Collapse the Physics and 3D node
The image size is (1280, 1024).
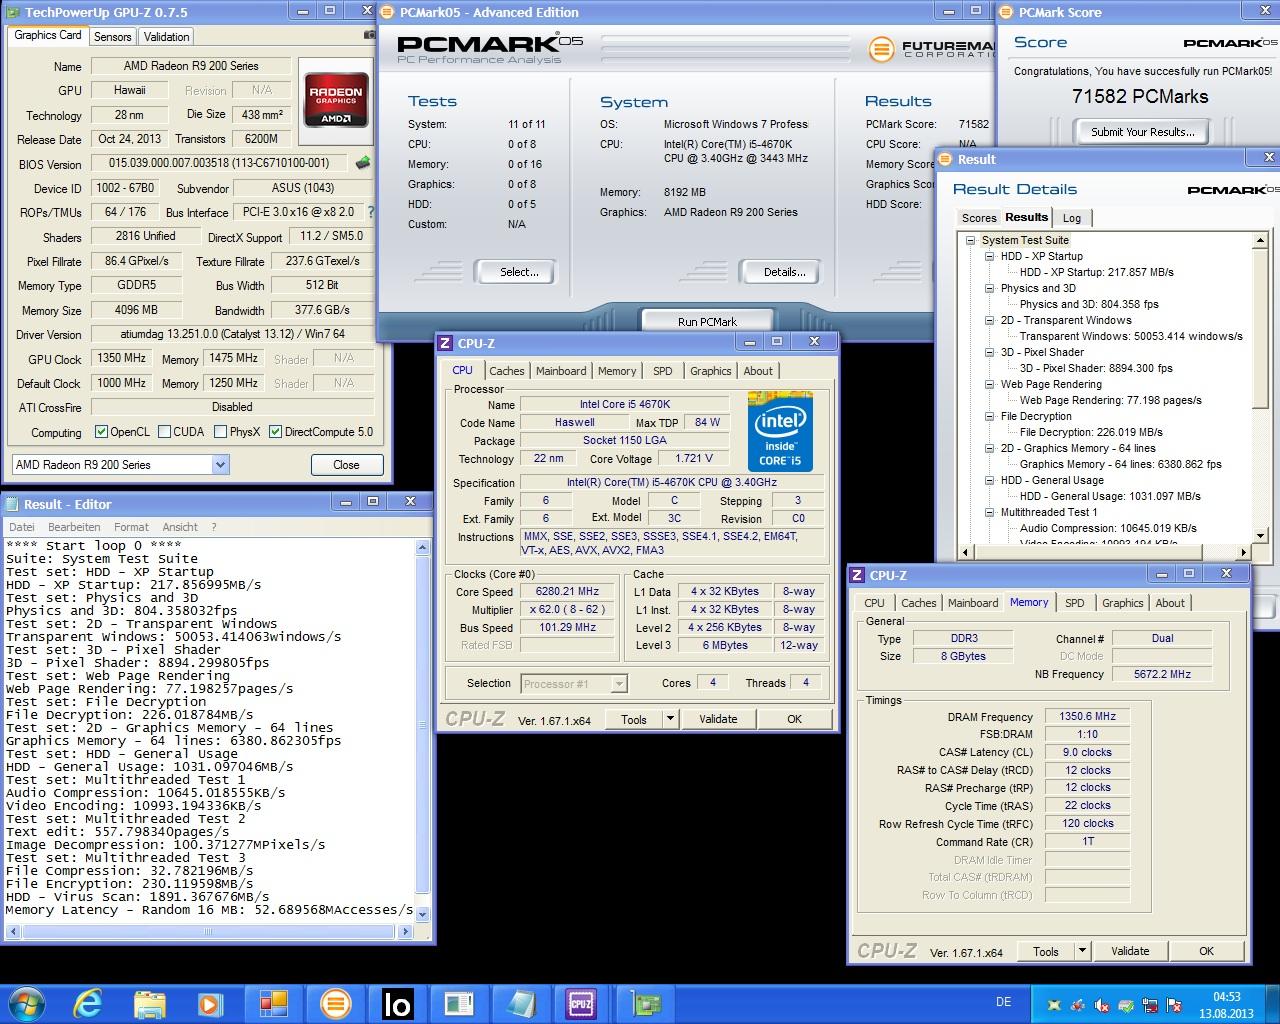(989, 288)
